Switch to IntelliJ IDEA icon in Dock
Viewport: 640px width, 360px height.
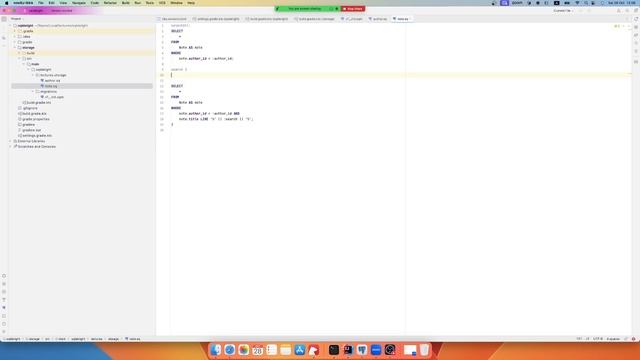pyautogui.click(x=348, y=350)
